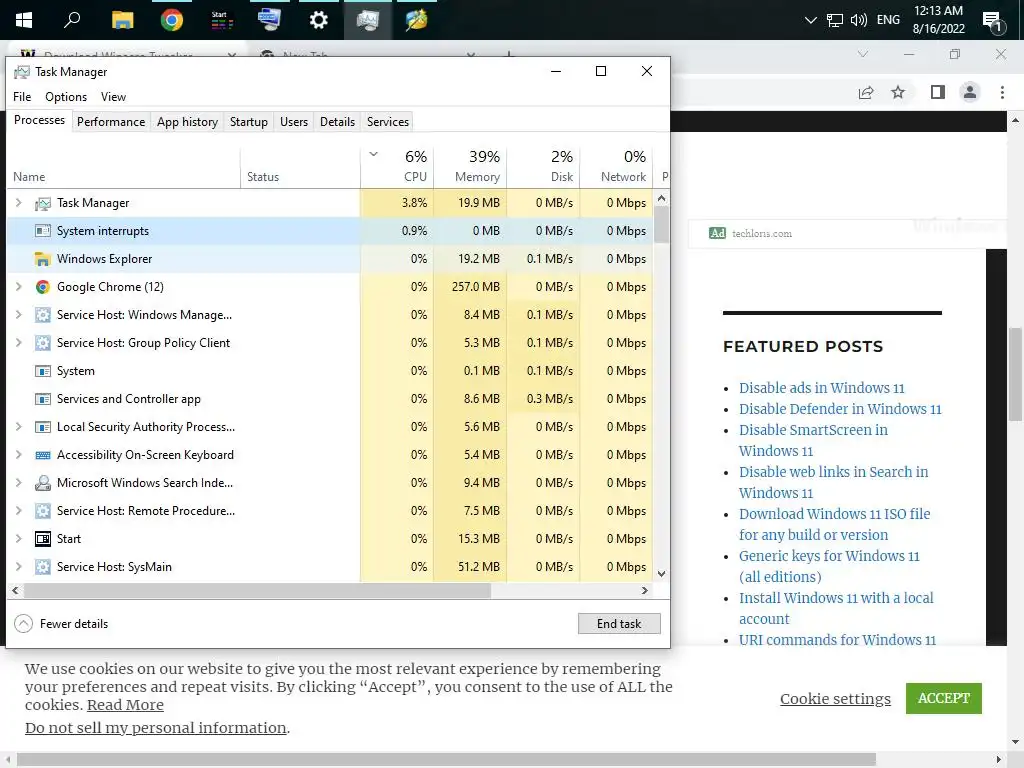Expand Accessibility On-Screen Keyboard row
The height and width of the screenshot is (768, 1024).
coord(18,455)
